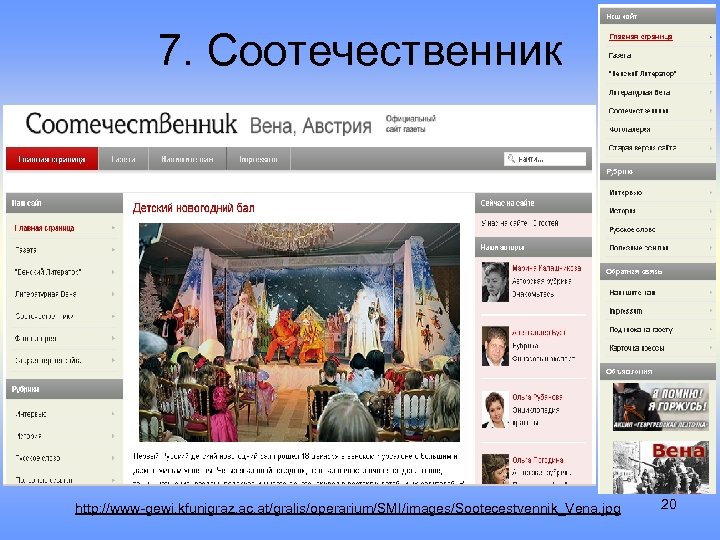
Task: Open Подписка на газету under Обратная связь
Action: click(641, 329)
